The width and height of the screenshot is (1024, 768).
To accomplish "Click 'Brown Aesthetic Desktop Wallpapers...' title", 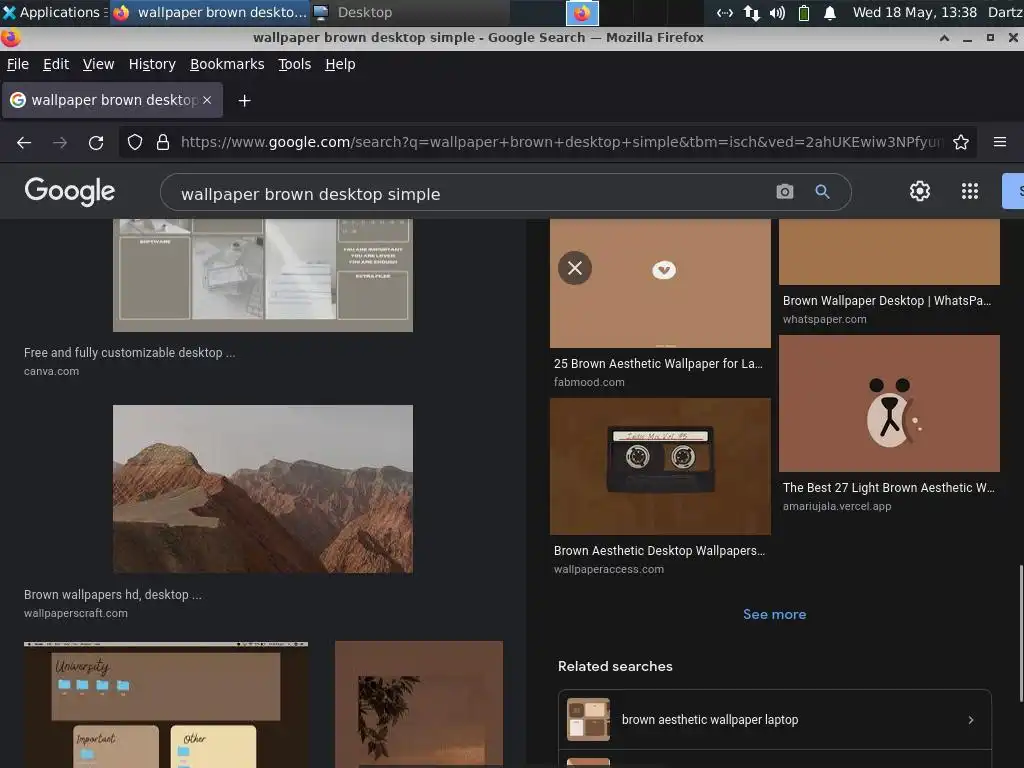I will (659, 551).
